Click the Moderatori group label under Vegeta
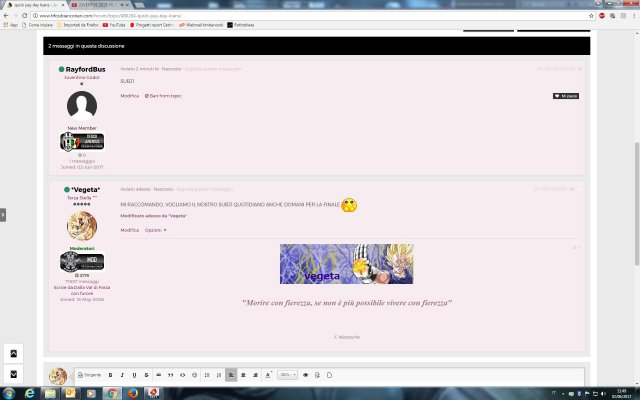Screen dimensions: 640x400 click(82, 249)
